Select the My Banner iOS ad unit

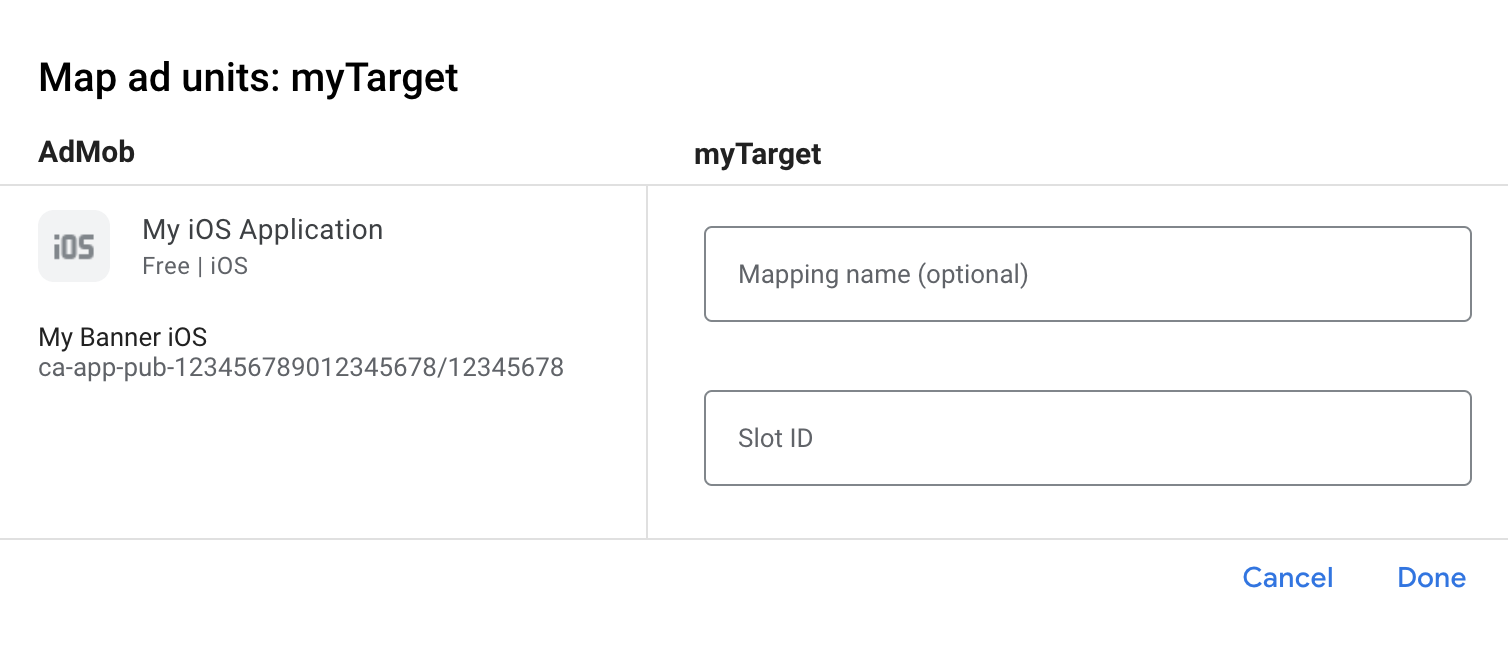(123, 337)
